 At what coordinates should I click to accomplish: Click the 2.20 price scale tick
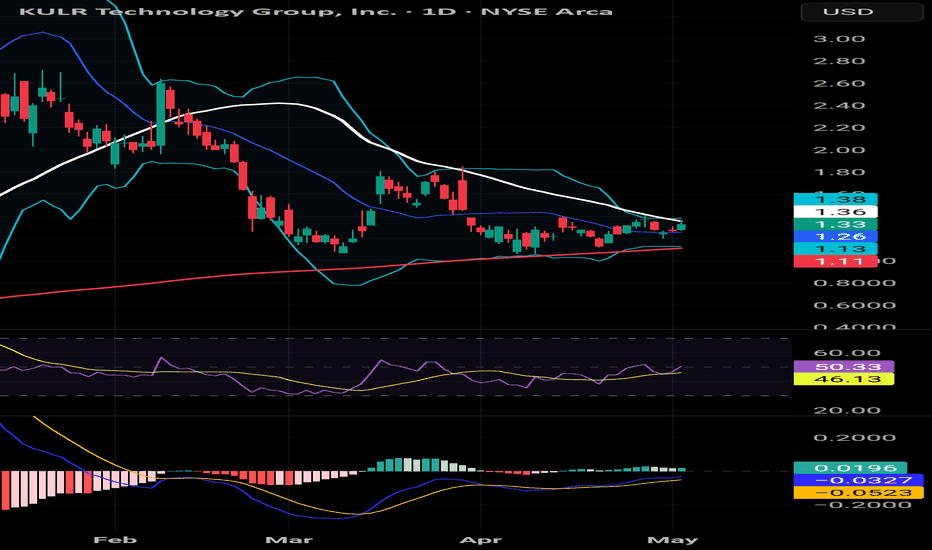(x=839, y=128)
